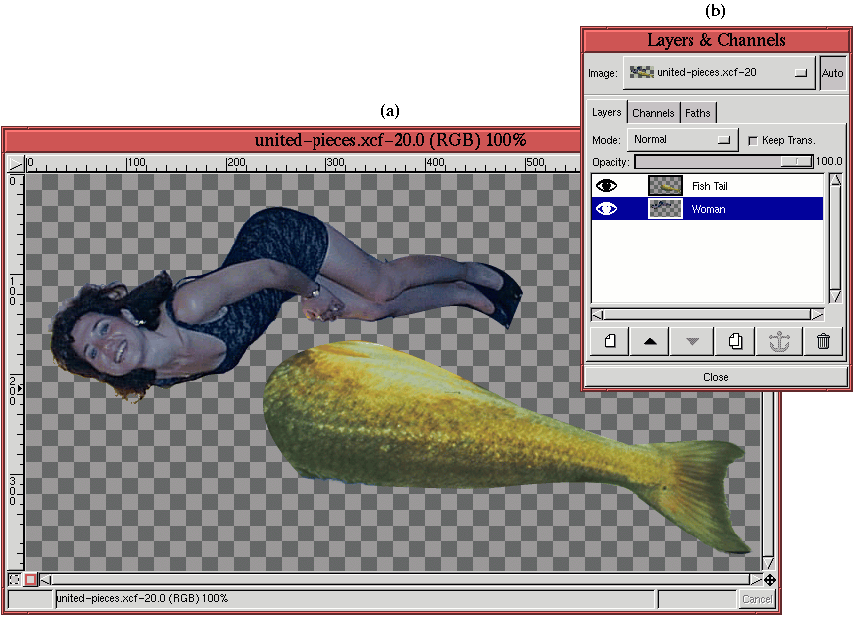Click the Close button in Layers dialog

tap(715, 377)
